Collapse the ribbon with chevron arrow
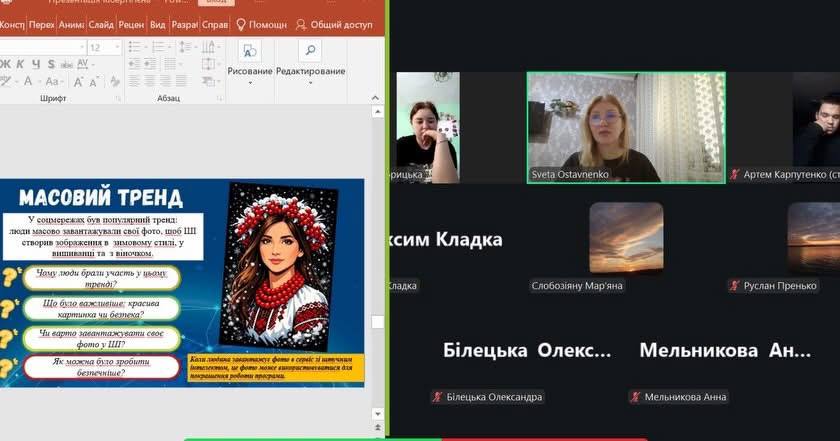The height and width of the screenshot is (441, 840). pyautogui.click(x=376, y=98)
